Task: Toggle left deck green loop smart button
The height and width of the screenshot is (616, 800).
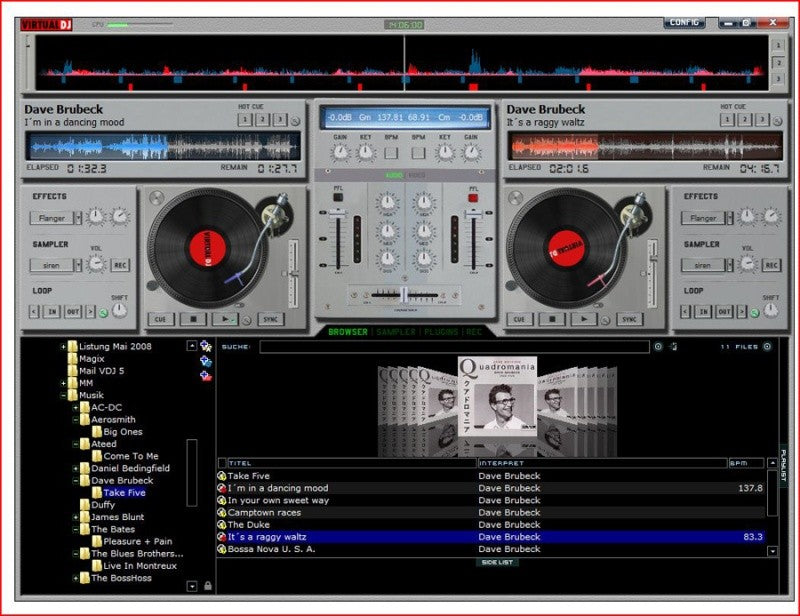Action: (103, 313)
